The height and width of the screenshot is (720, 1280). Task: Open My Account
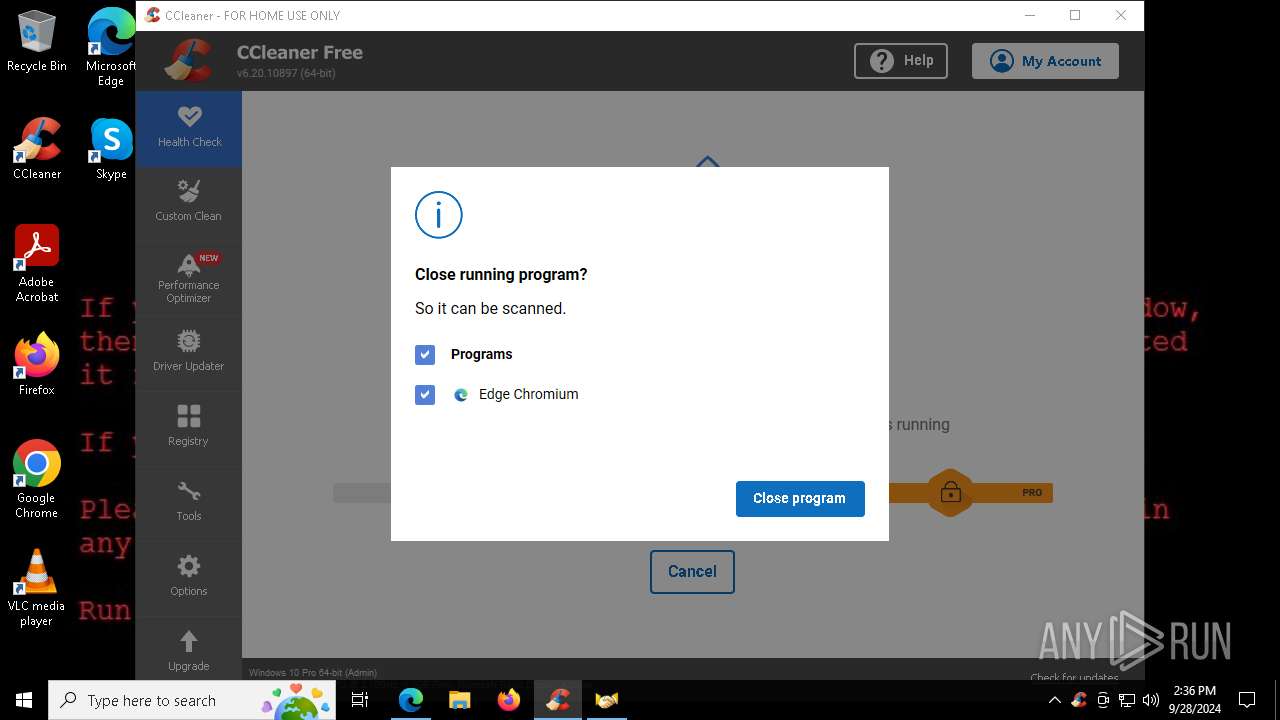pyautogui.click(x=1045, y=61)
